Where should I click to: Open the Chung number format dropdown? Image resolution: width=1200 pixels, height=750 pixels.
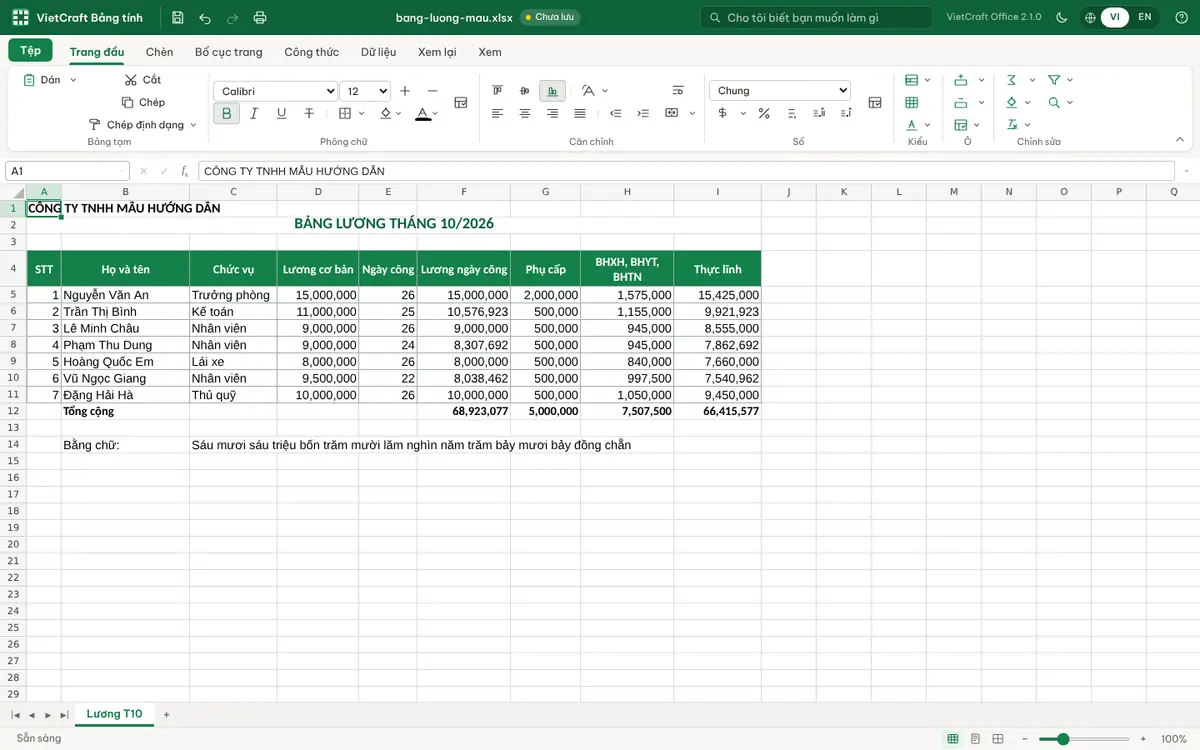[x=780, y=91]
